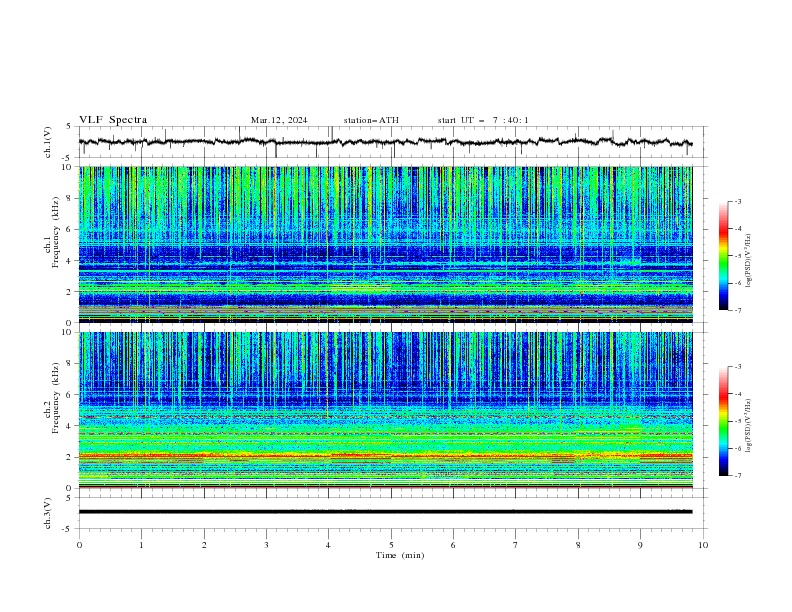Image resolution: width=792 pixels, height=612 pixels.
Task: Click the '5' tick on ch.1(V) axis
Action: click(x=69, y=127)
